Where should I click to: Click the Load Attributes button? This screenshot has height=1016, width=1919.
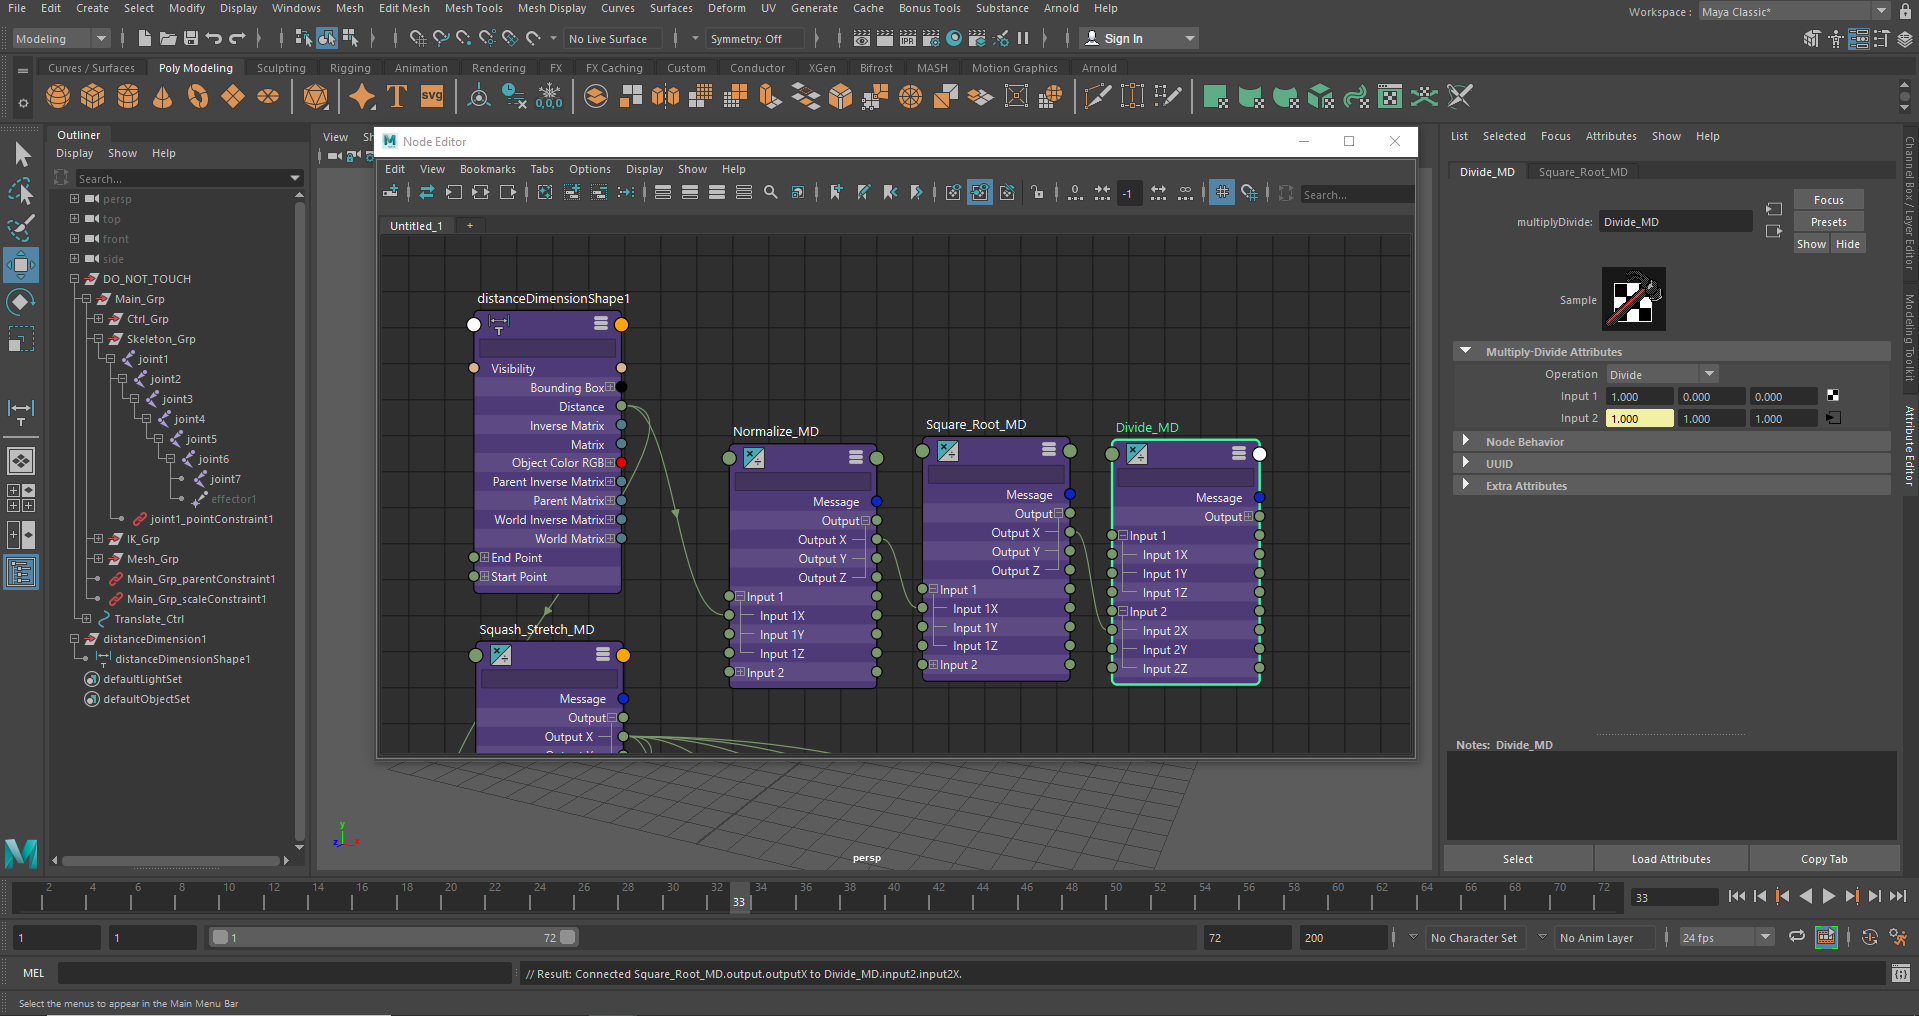coord(1671,859)
